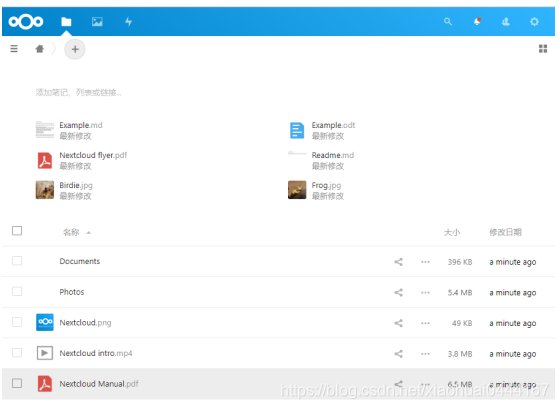Open more actions for Nextcloud.png

(425, 323)
